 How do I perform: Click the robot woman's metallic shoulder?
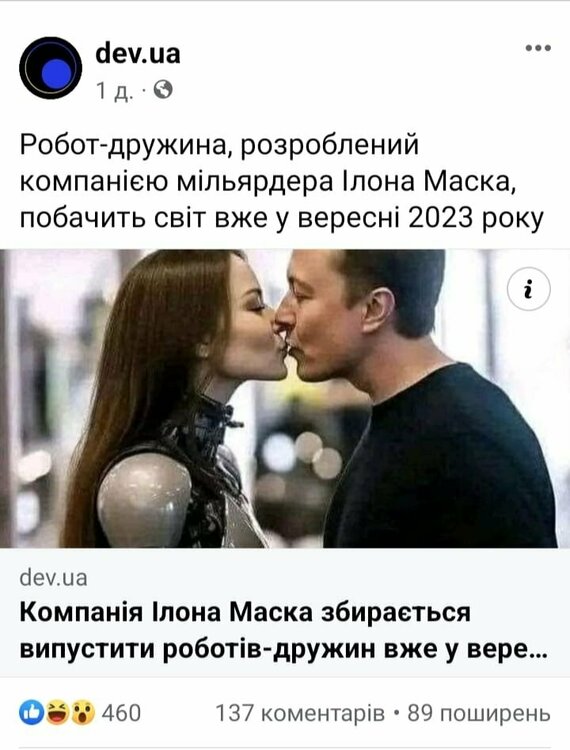[144, 500]
